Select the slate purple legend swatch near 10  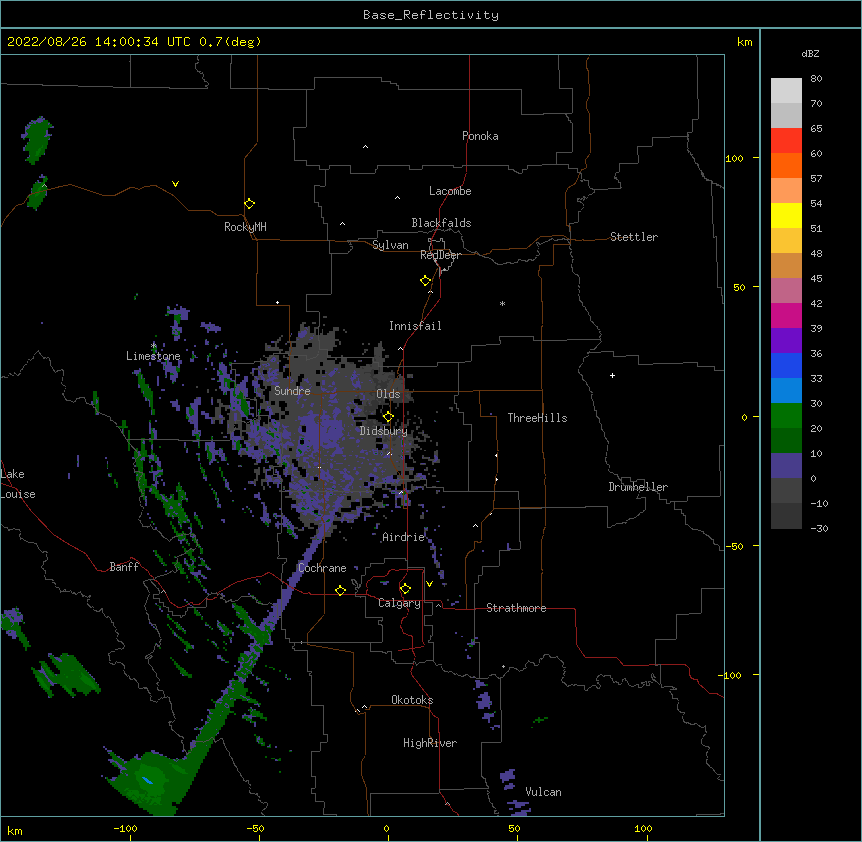point(786,466)
